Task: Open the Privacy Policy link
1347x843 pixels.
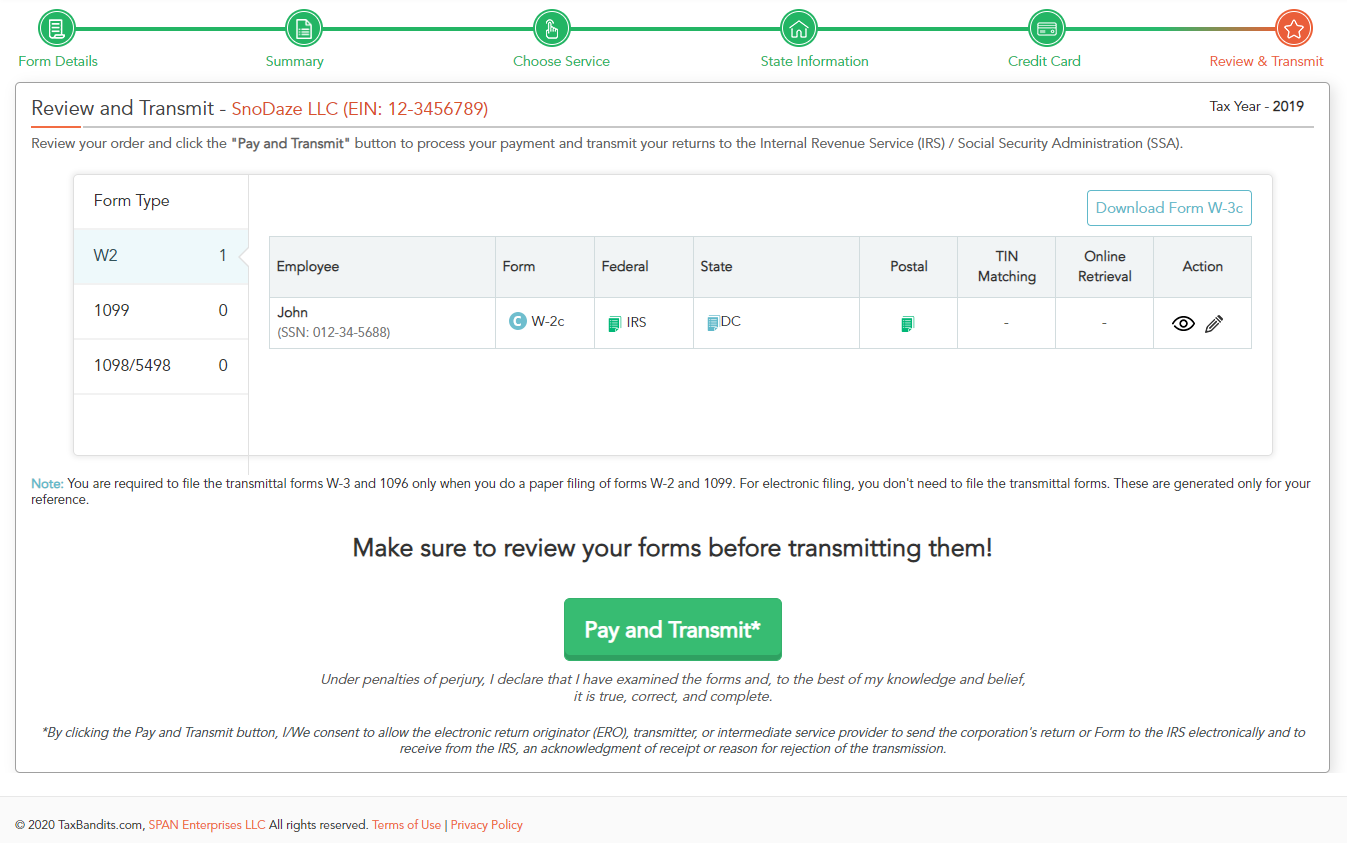Action: coord(486,825)
